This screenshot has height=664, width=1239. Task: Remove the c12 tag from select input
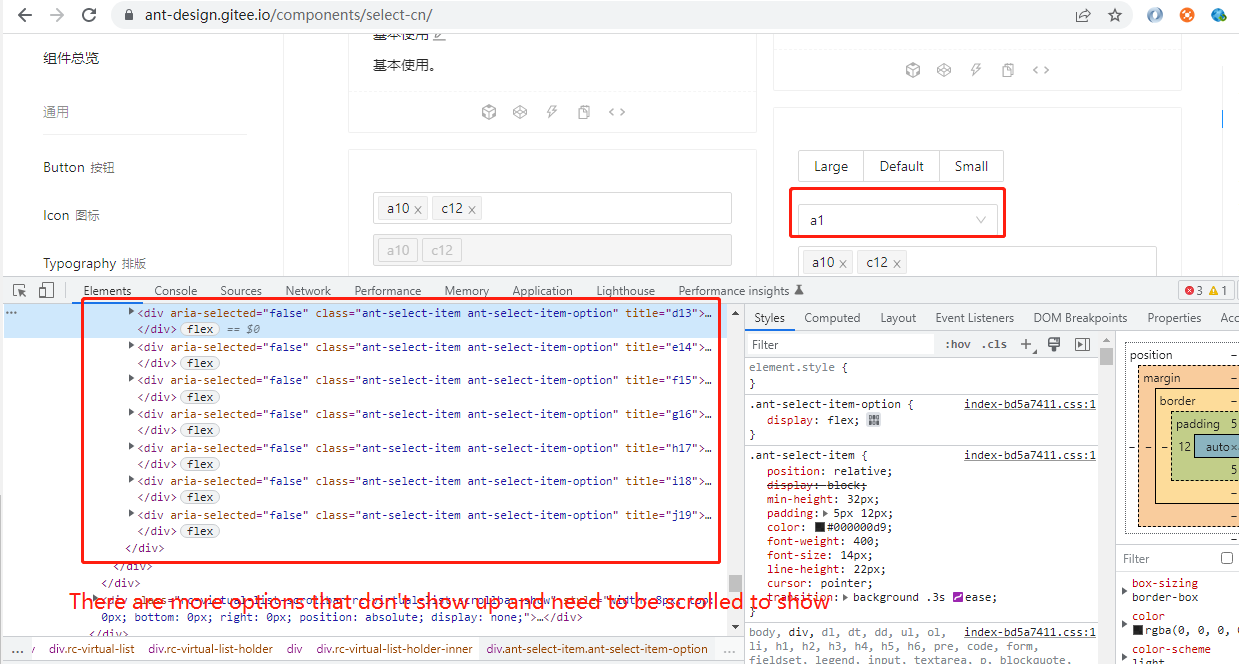pos(471,208)
